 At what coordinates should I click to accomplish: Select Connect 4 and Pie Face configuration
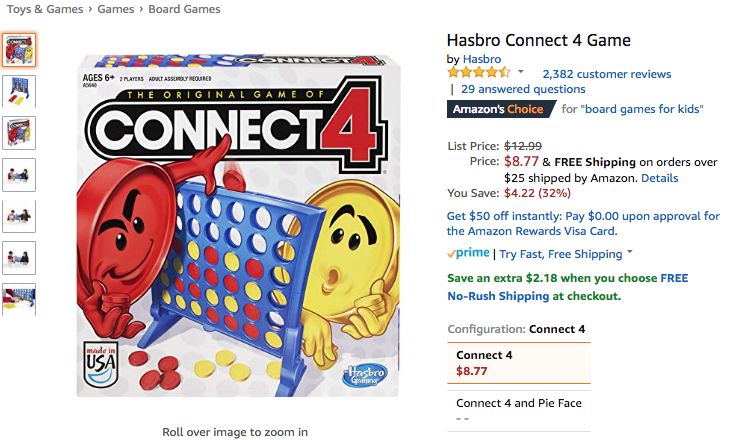coord(518,409)
